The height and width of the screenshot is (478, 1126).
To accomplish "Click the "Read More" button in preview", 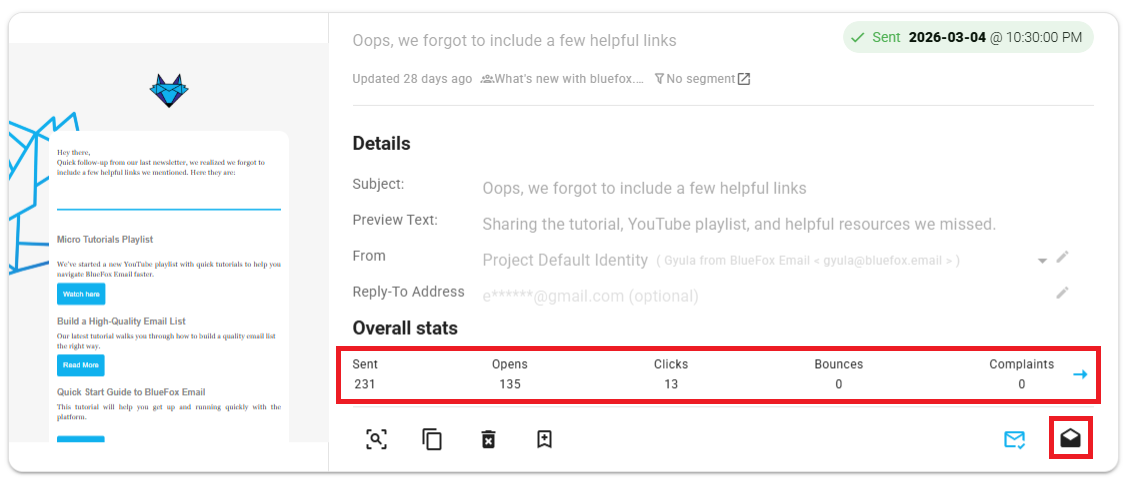I will coord(81,365).
